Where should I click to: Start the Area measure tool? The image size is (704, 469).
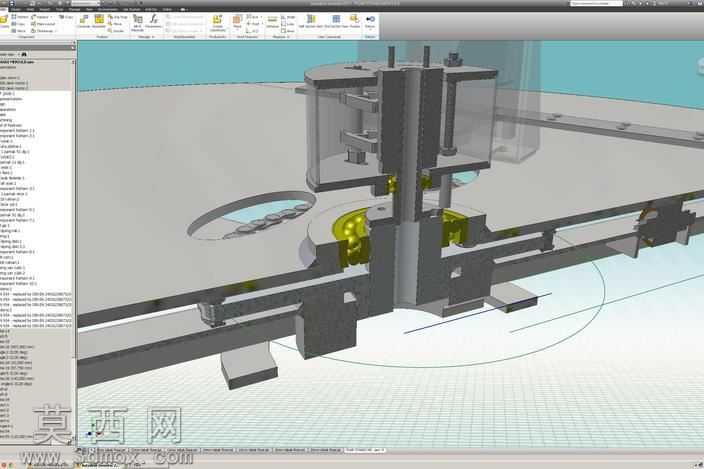coord(288,31)
